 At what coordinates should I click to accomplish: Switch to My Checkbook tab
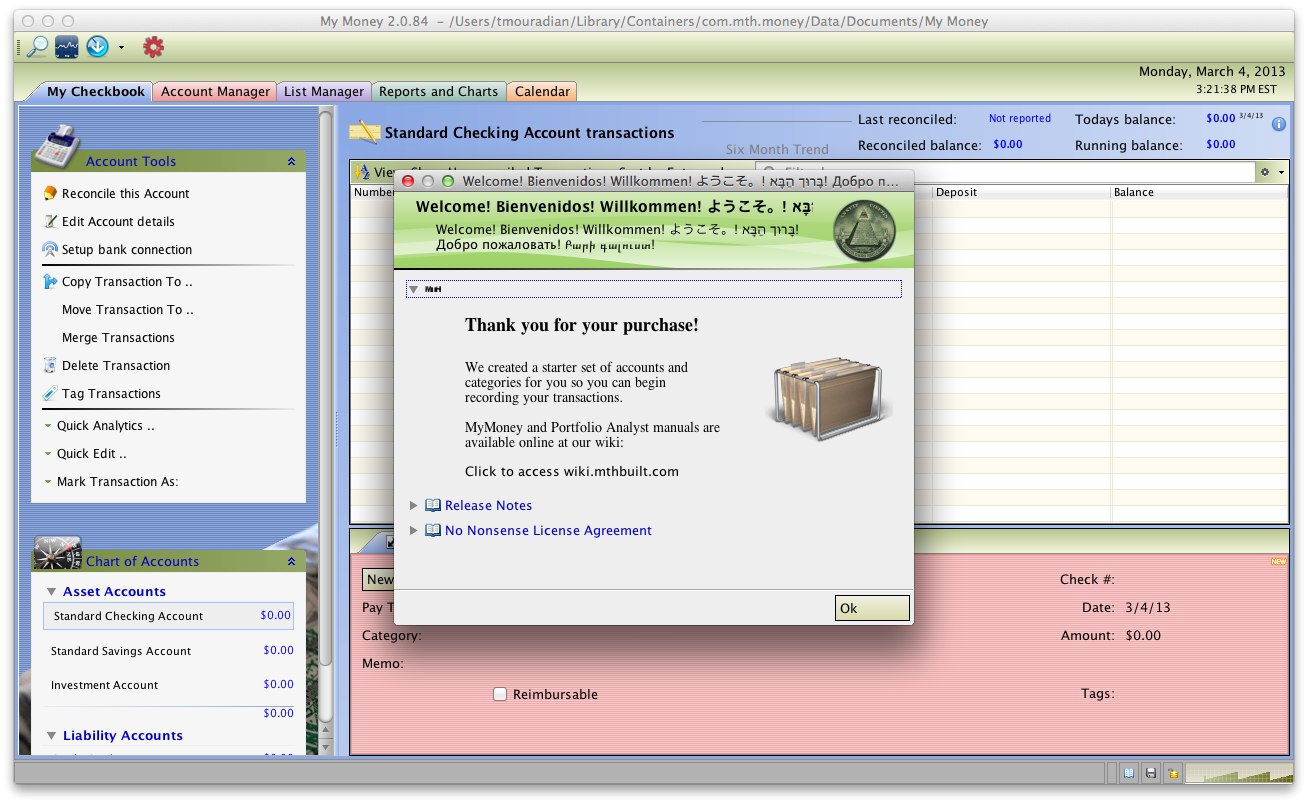tap(95, 91)
